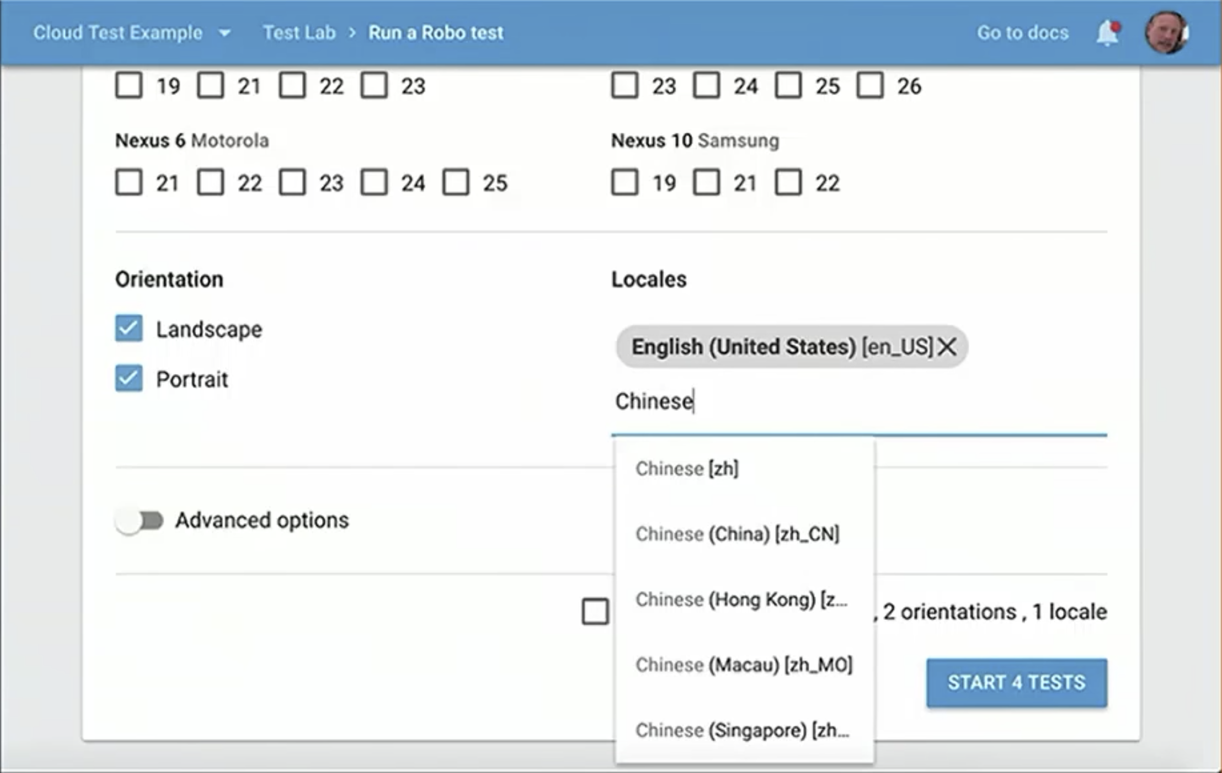Uncheck the Portrait orientation checkbox
Screen dimensions: 1222x773
point(128,379)
